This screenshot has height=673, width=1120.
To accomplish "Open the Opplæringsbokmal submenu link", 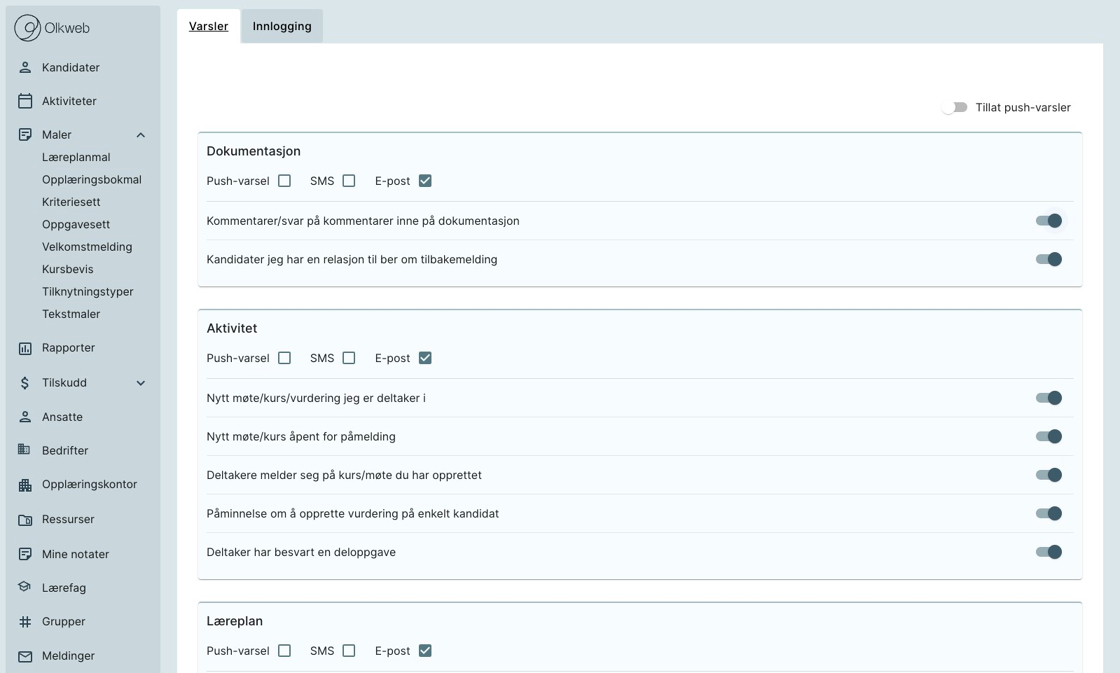I will pos(92,180).
